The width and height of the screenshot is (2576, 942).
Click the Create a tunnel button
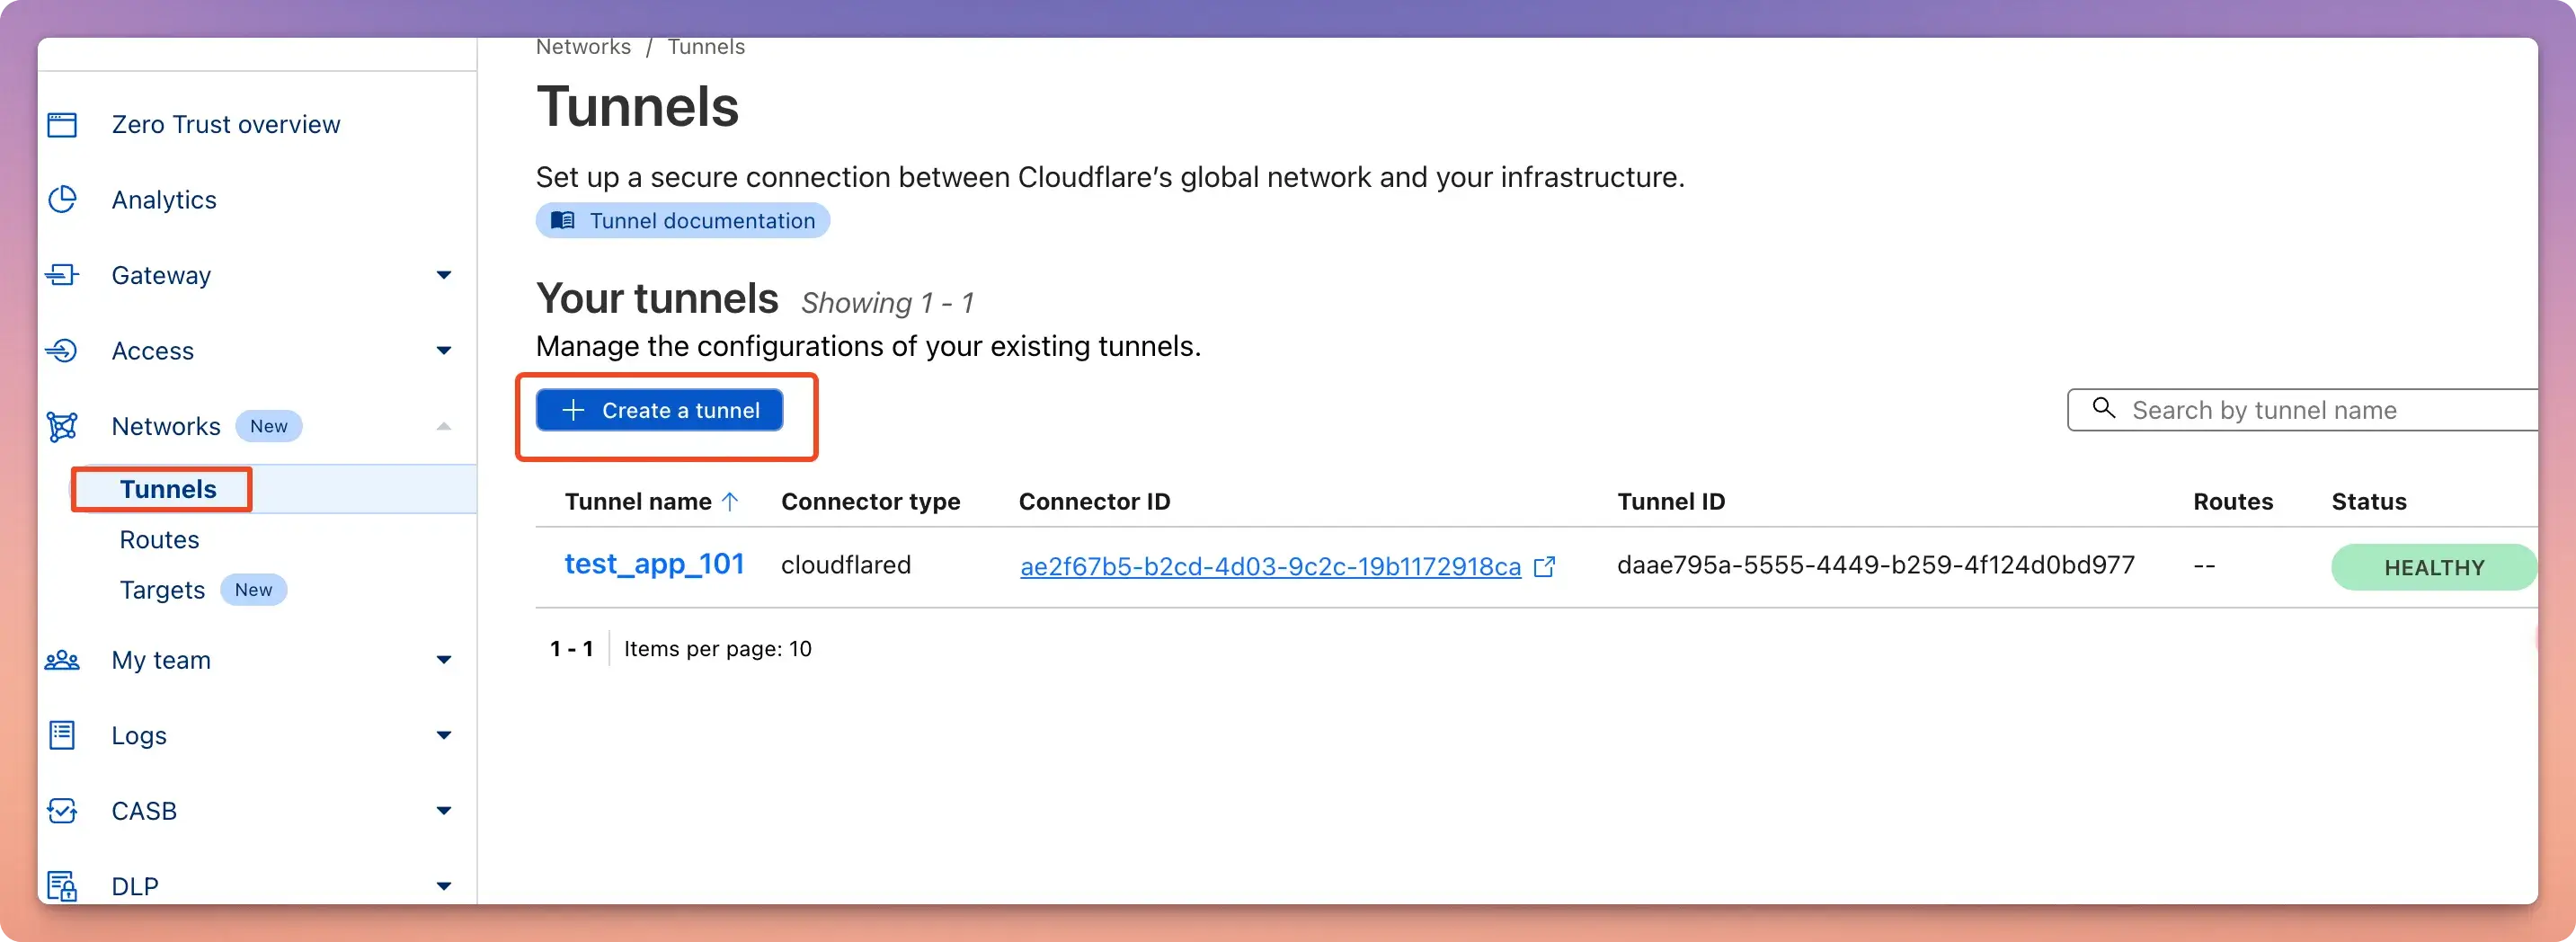click(x=660, y=410)
